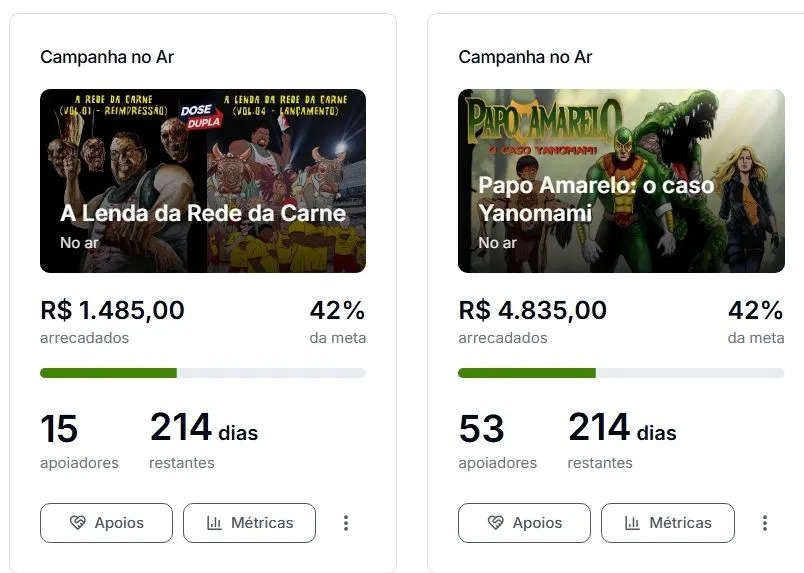Click the bar chart icon in the left Métricas button

click(x=214, y=523)
